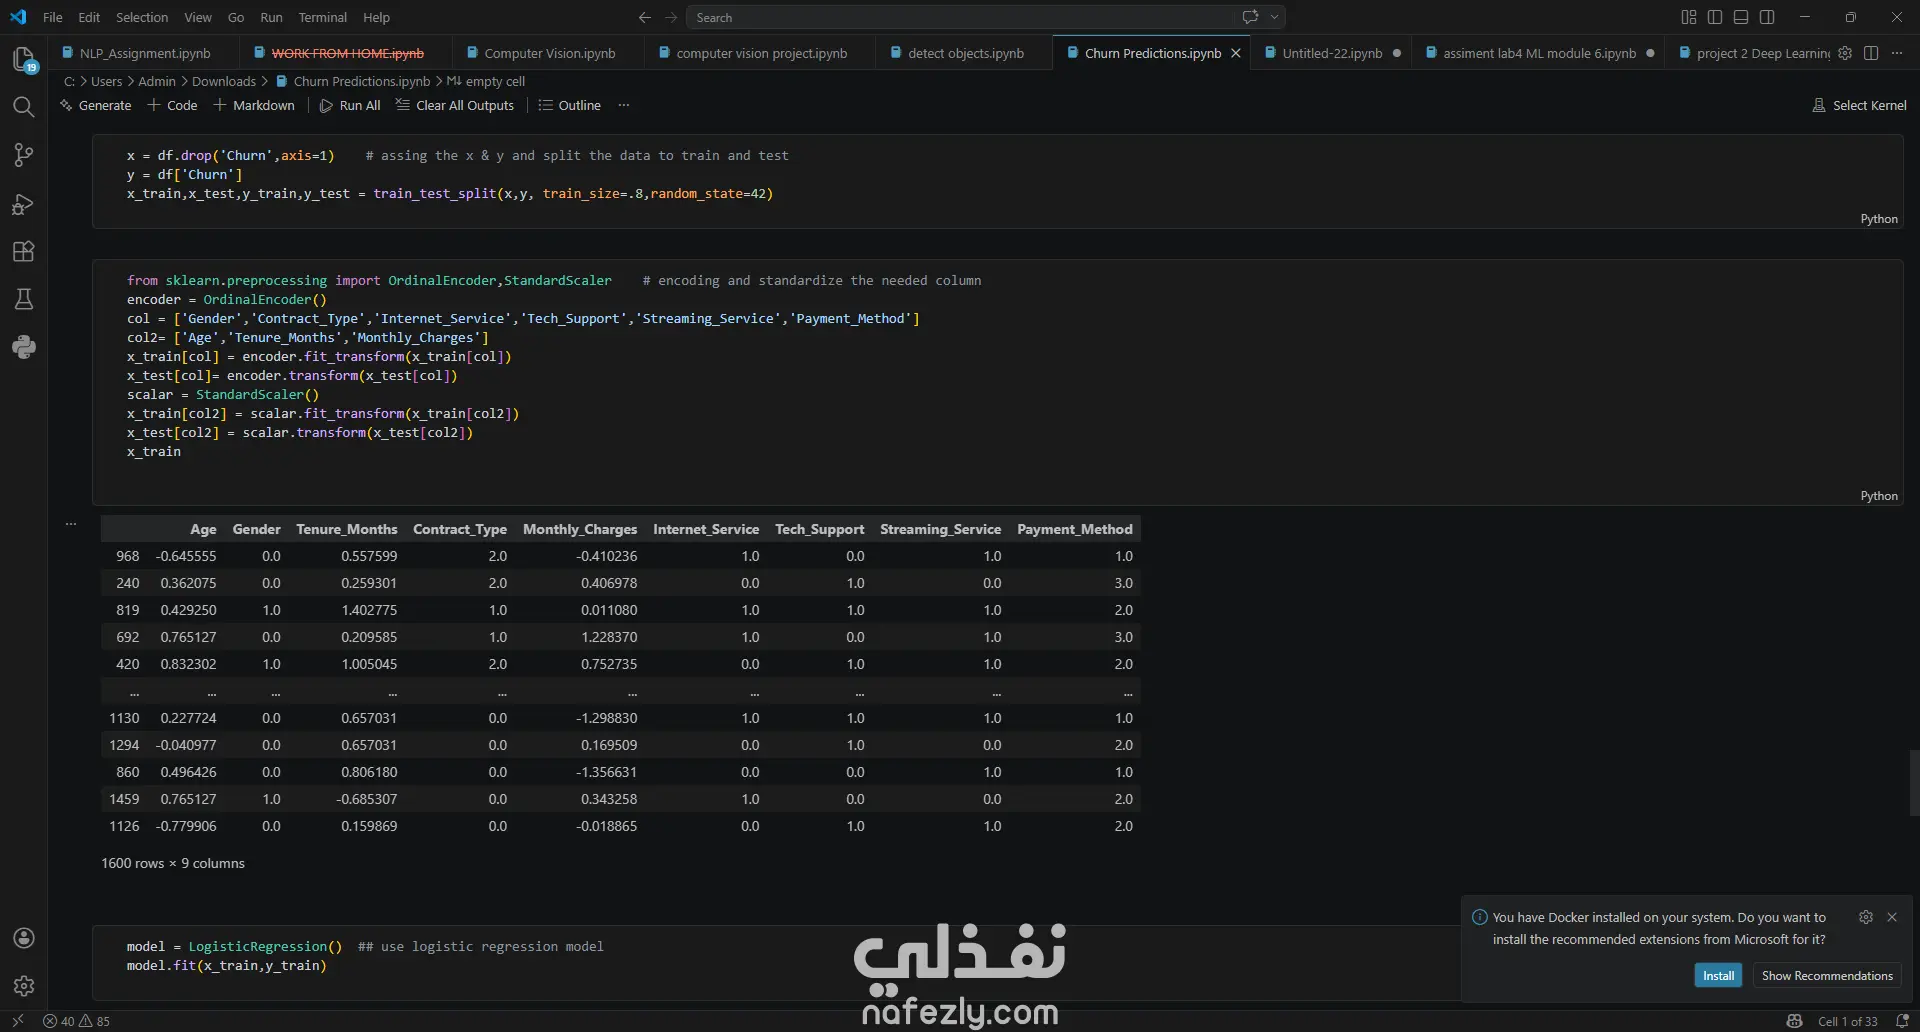This screenshot has height=1032, width=1920.
Task: Open notebook editor settings gear
Action: point(1845,53)
